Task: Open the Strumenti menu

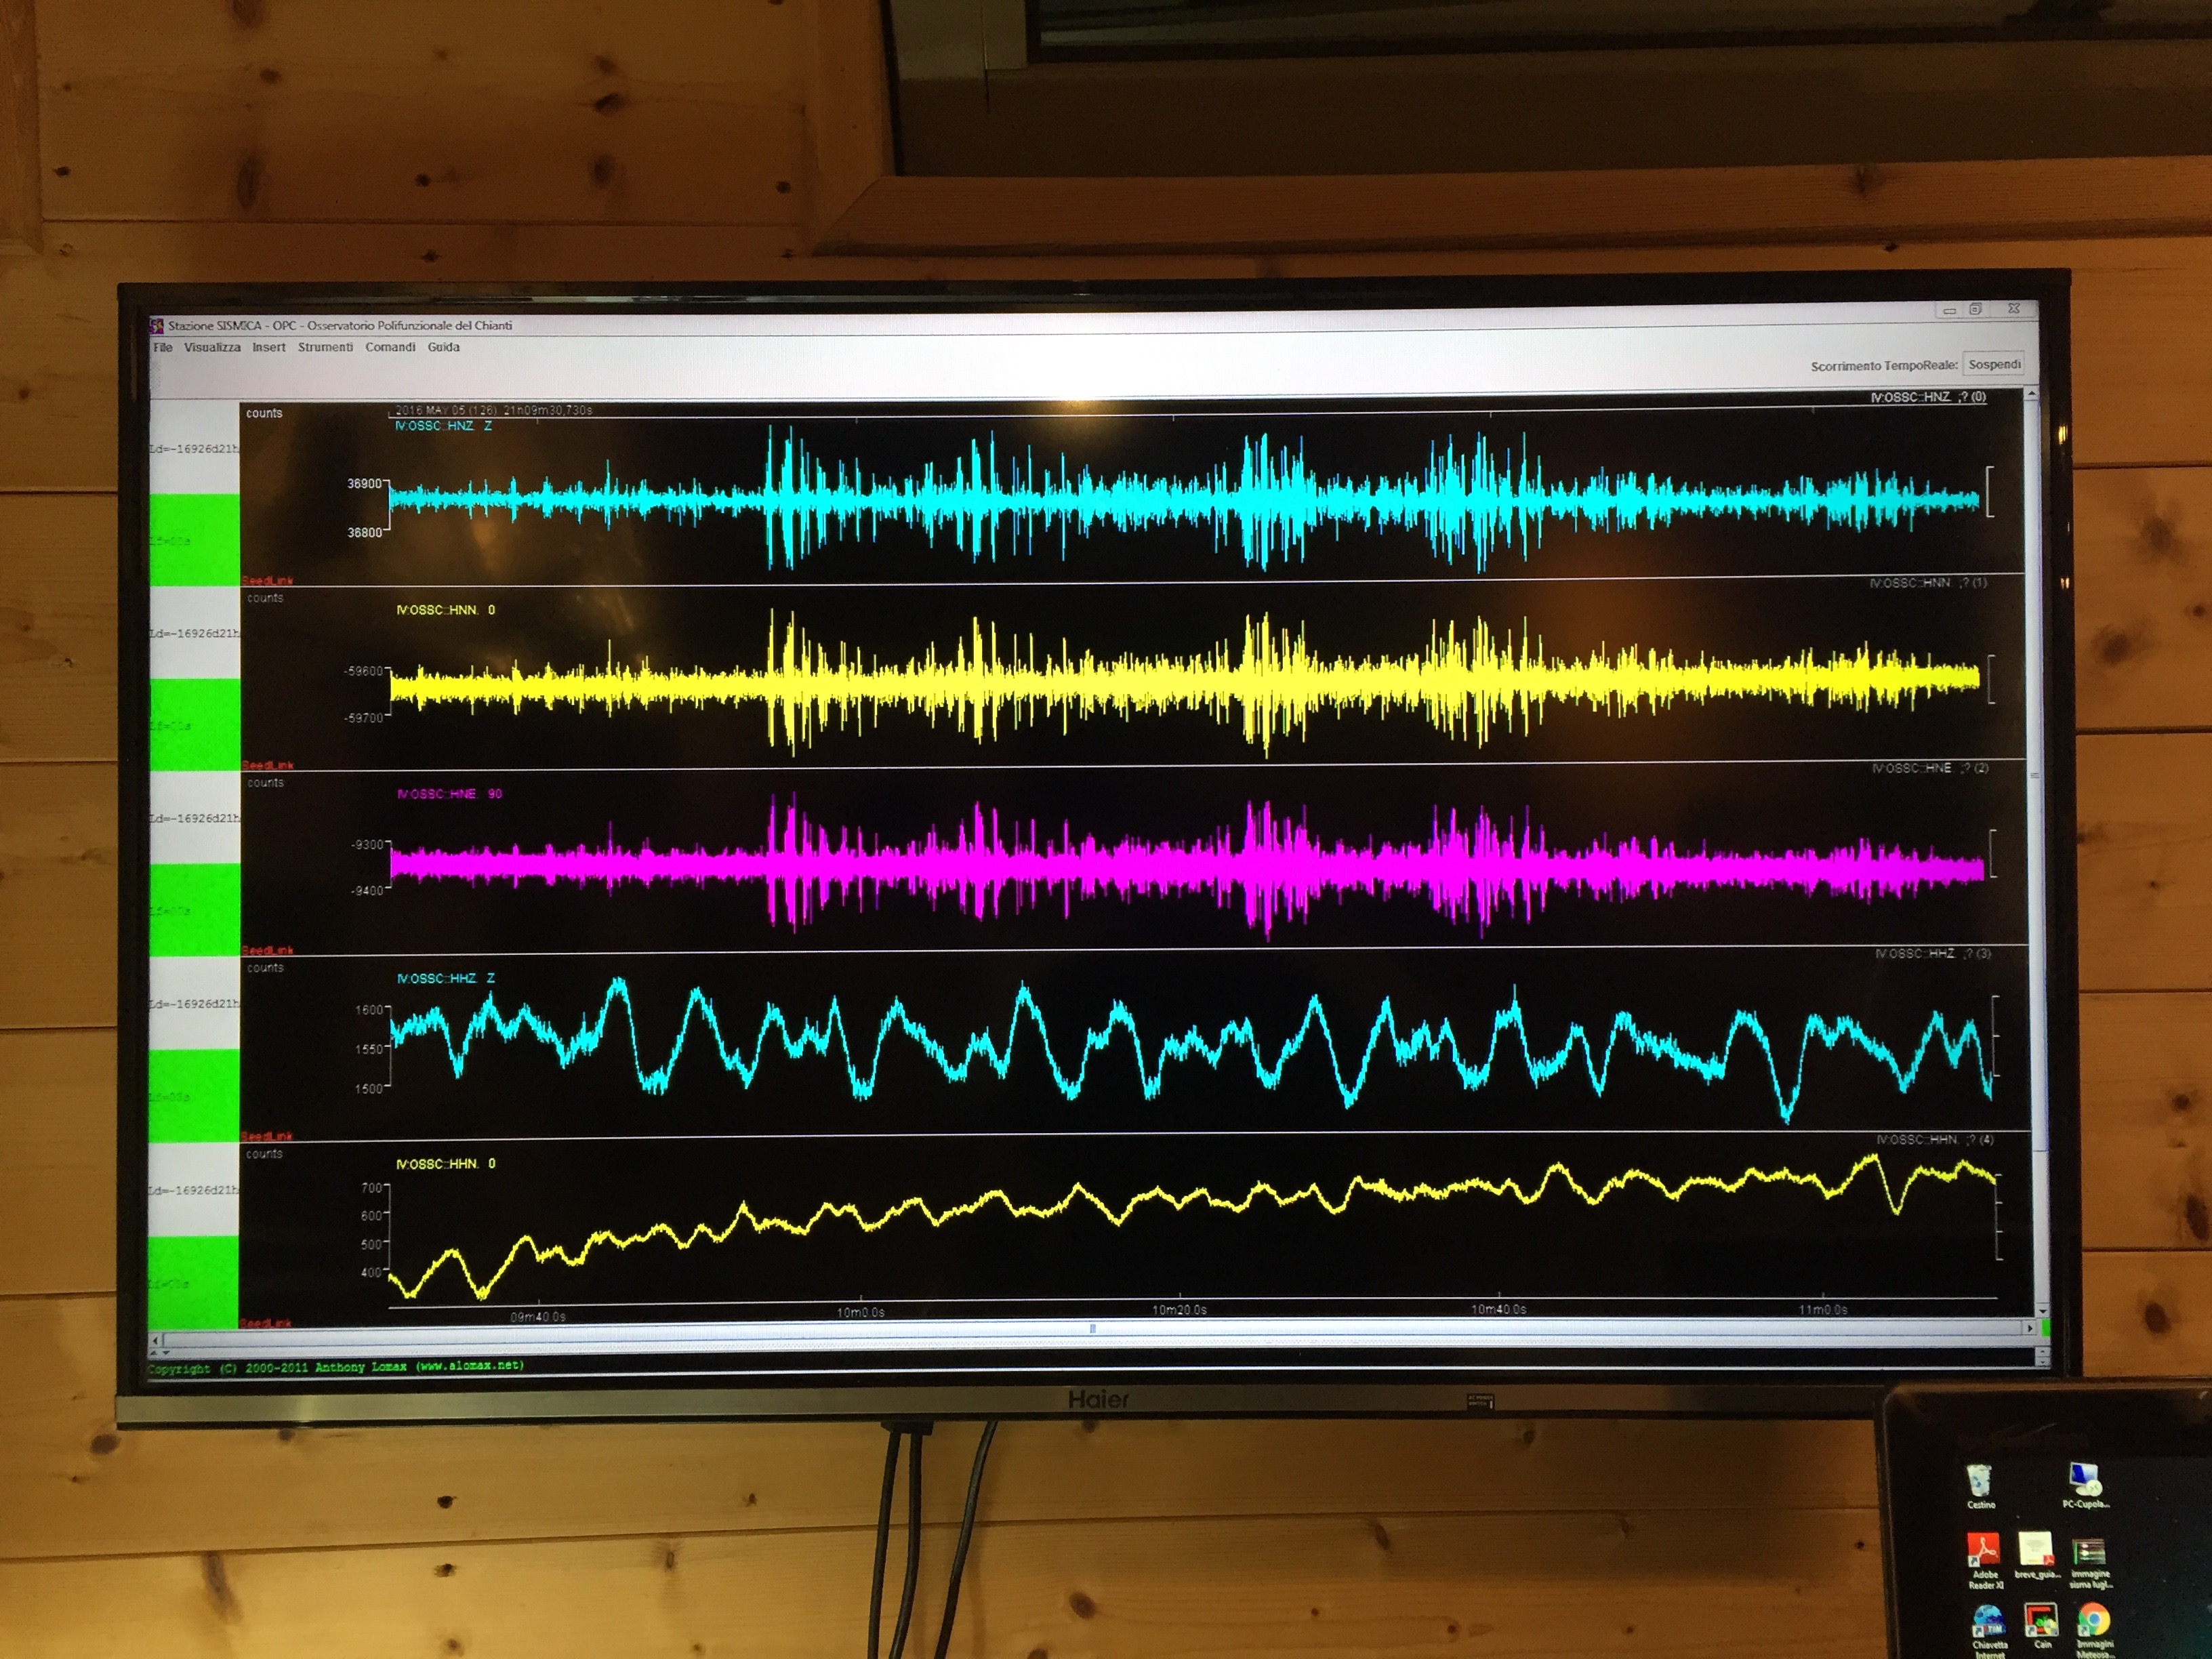Action: coord(325,347)
